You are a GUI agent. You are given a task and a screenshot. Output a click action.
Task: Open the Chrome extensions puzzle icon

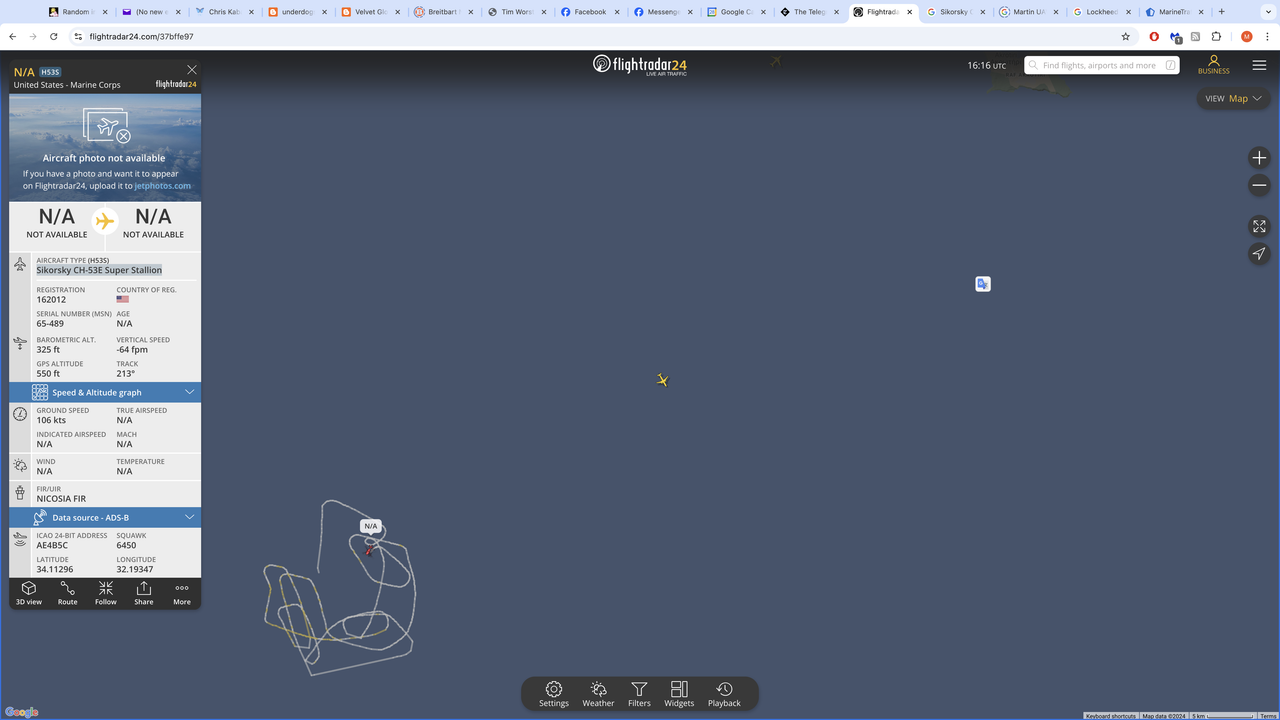click(1216, 36)
